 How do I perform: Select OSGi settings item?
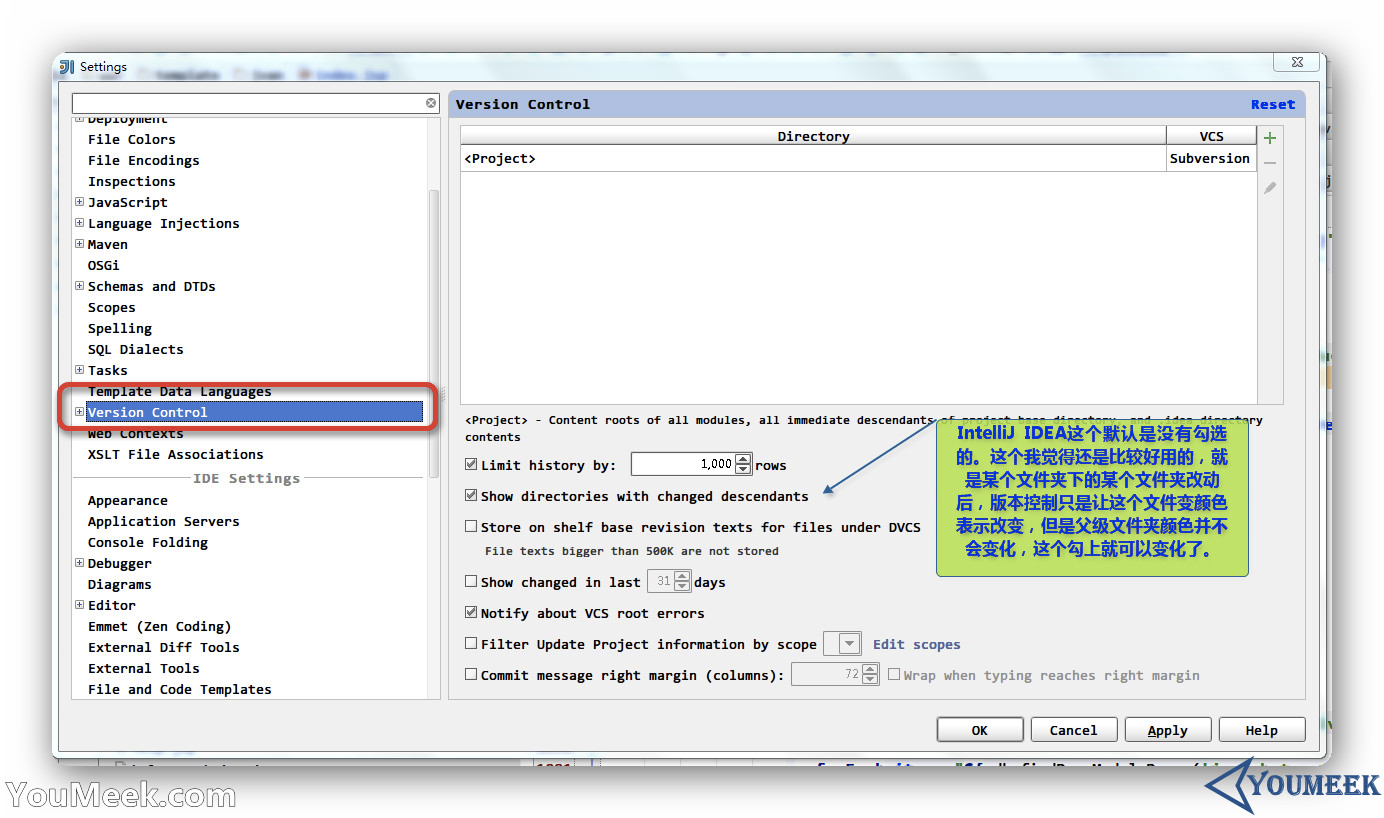tap(103, 265)
